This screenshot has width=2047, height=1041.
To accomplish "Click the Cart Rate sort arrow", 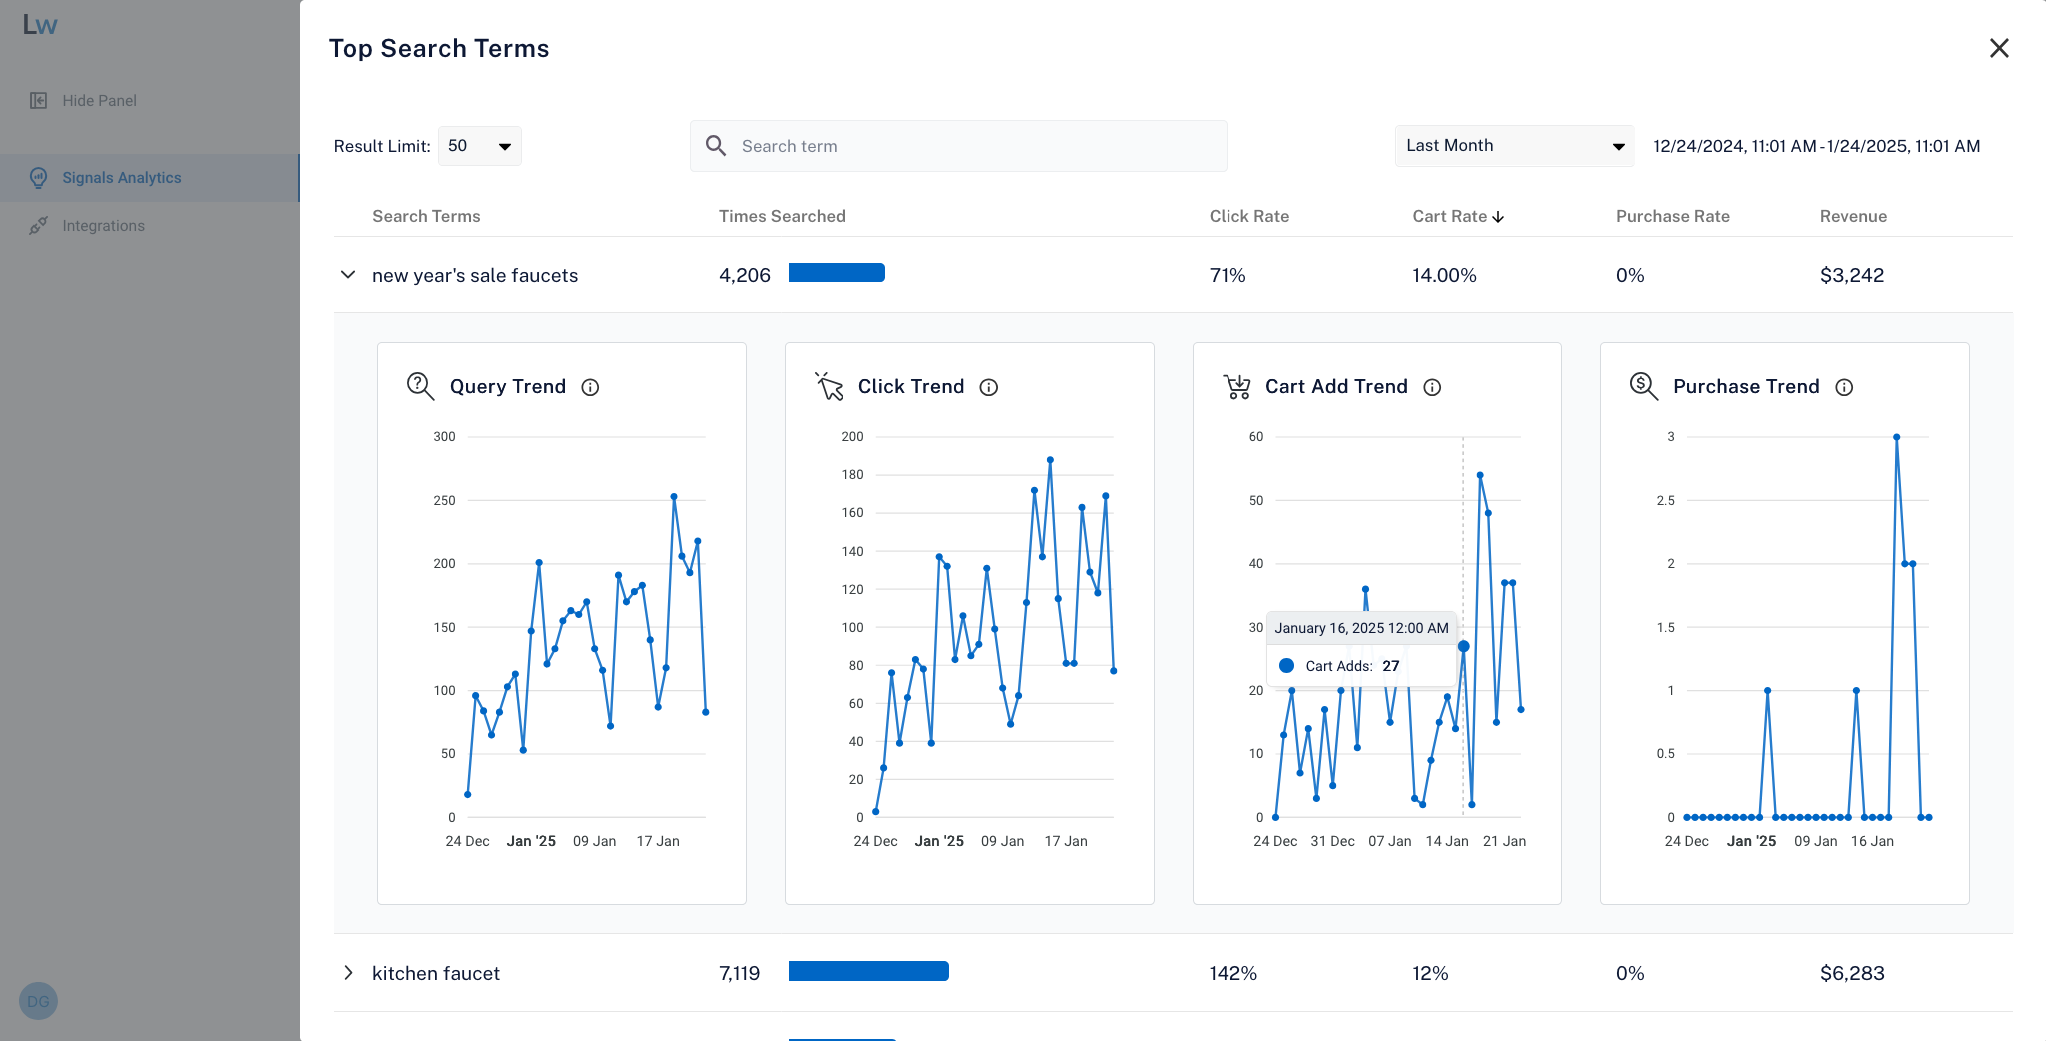I will [x=1498, y=217].
